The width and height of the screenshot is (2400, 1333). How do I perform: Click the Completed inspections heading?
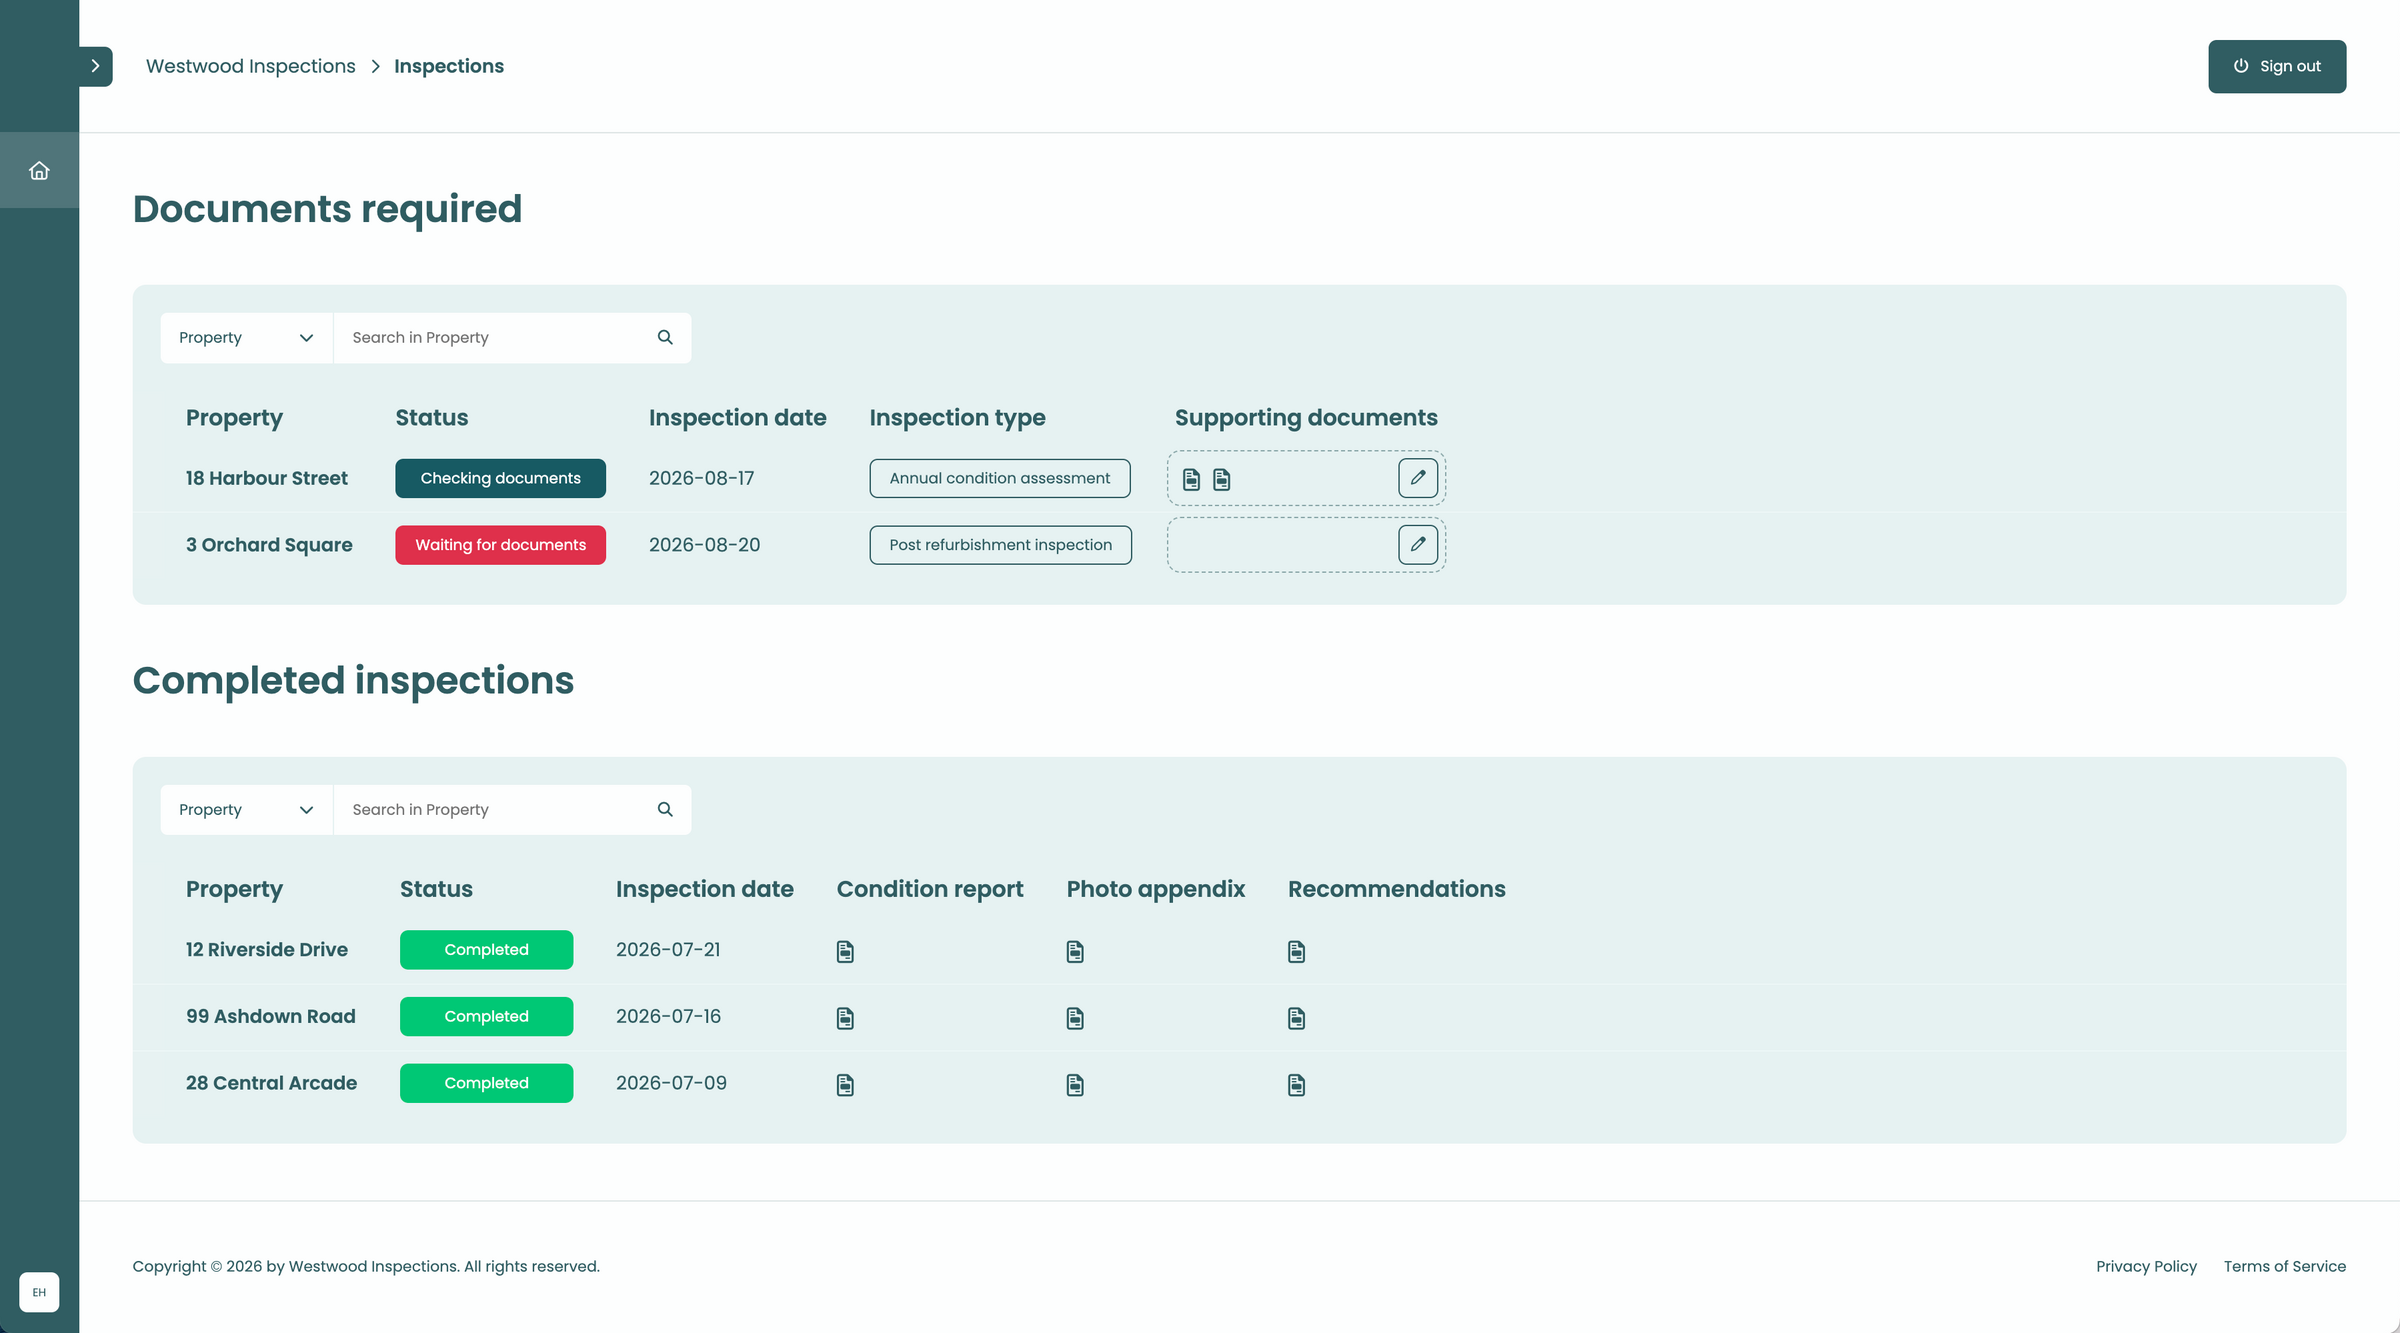[353, 681]
